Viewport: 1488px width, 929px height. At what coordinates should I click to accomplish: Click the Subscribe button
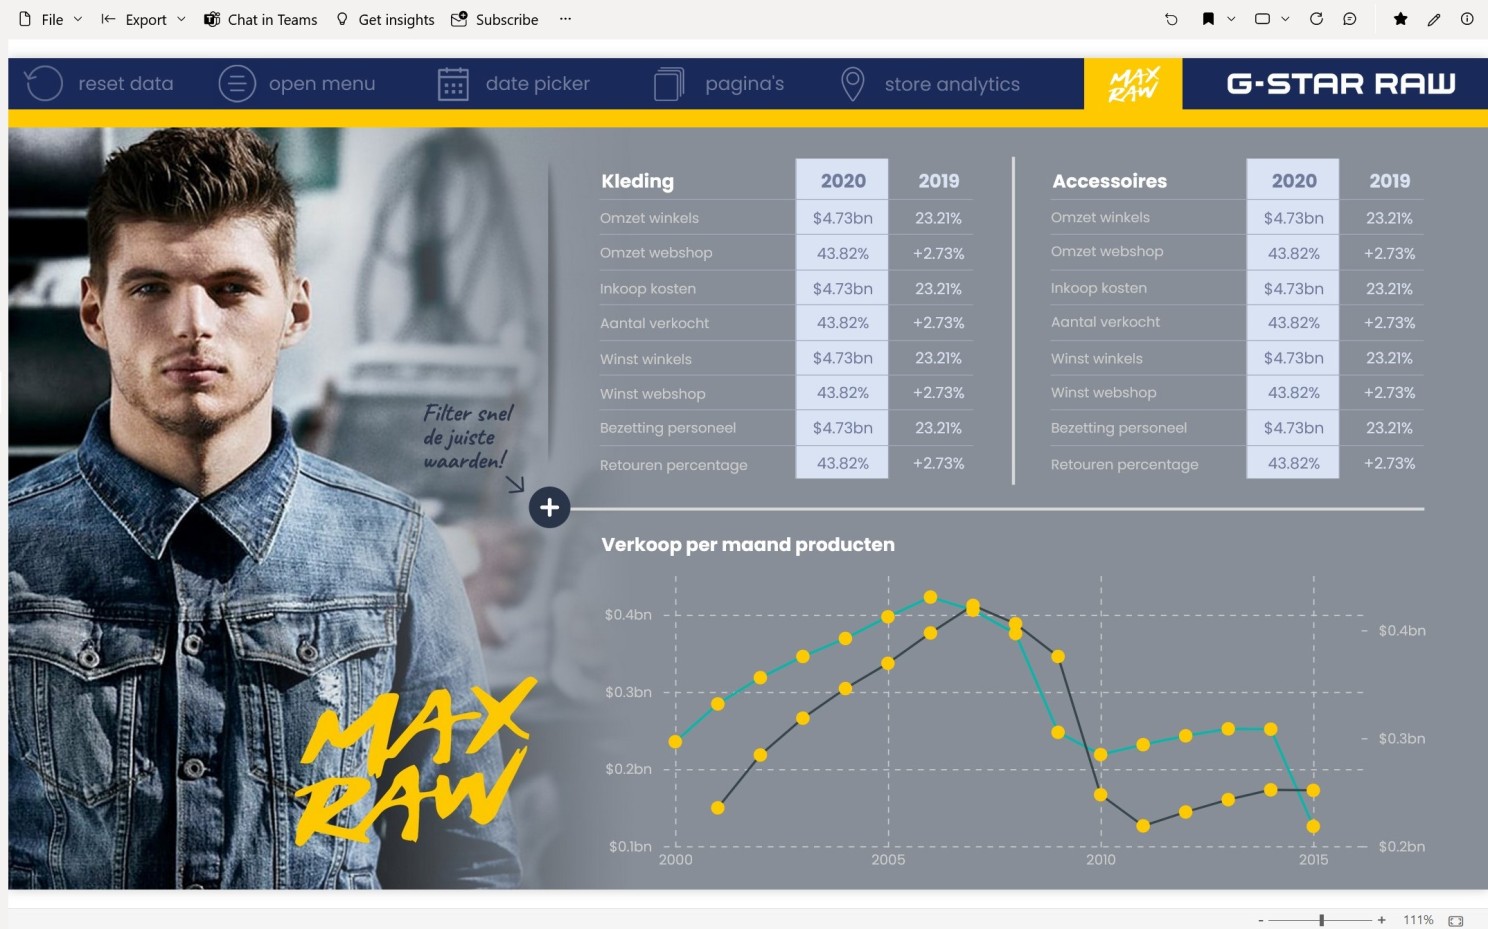[495, 19]
